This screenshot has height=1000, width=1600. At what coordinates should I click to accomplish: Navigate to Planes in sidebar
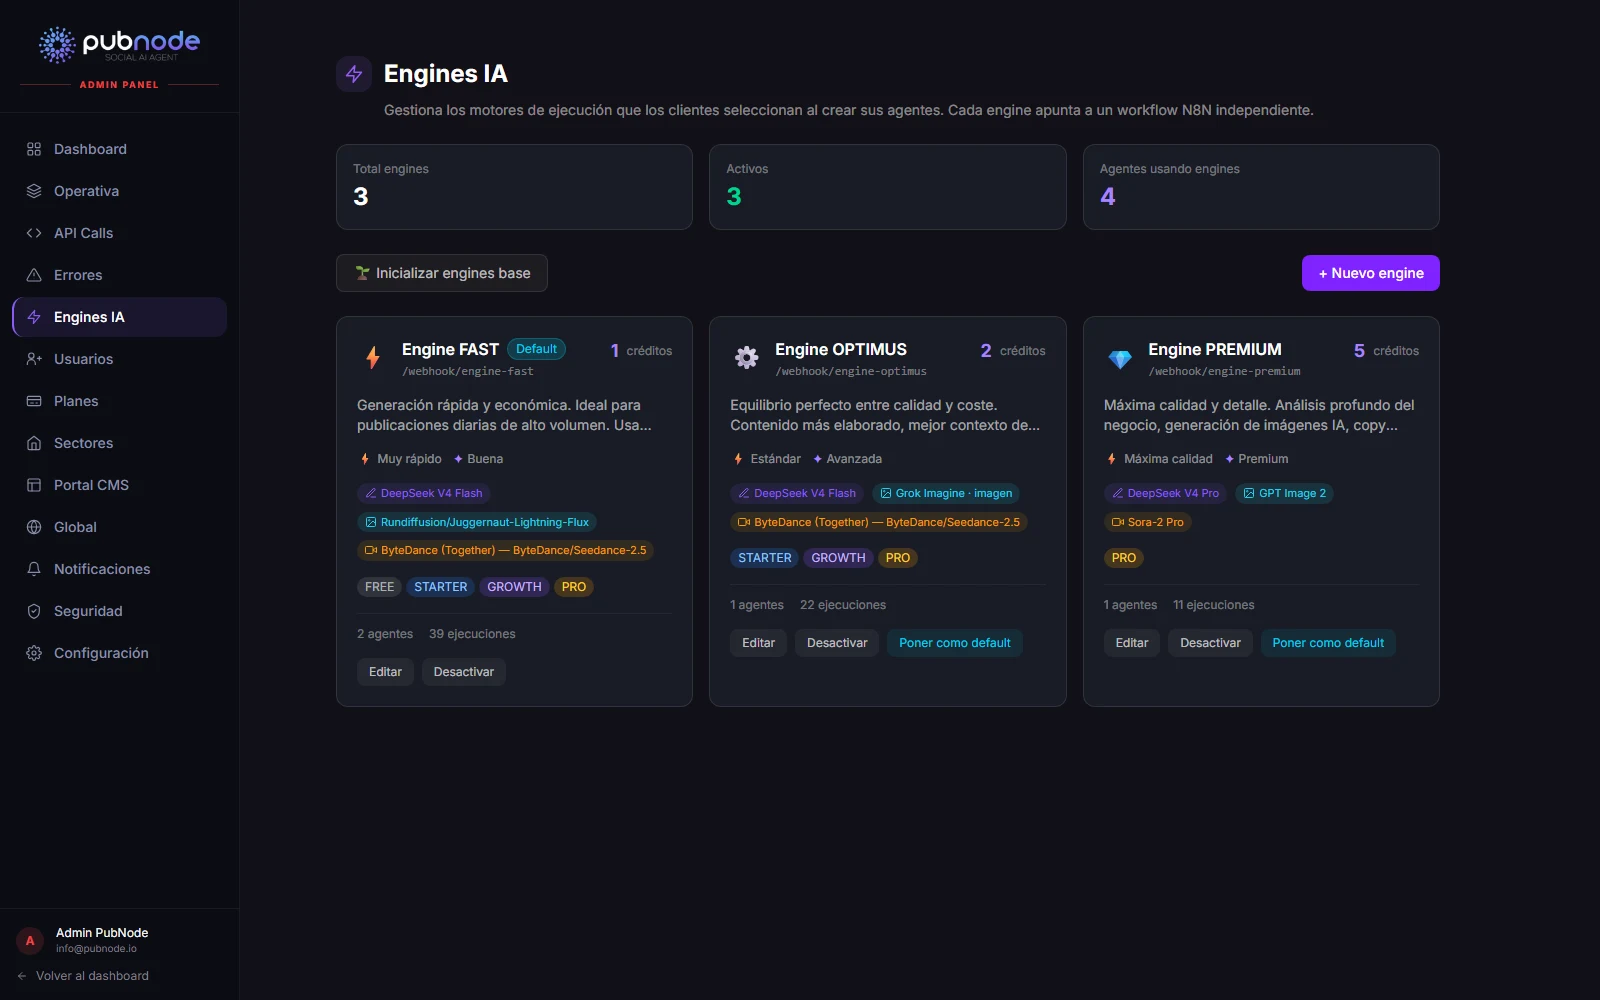pos(120,401)
